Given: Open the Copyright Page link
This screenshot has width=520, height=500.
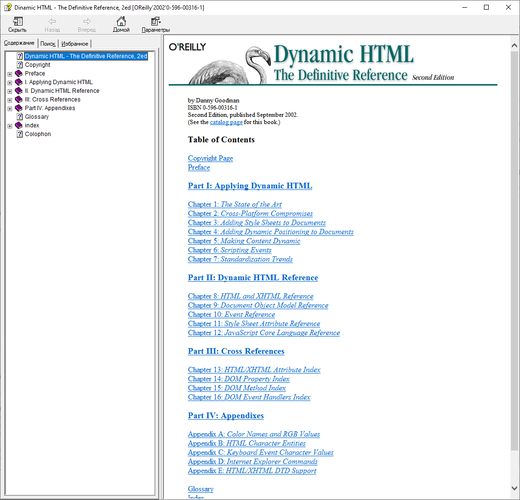Looking at the screenshot, I should (x=210, y=158).
